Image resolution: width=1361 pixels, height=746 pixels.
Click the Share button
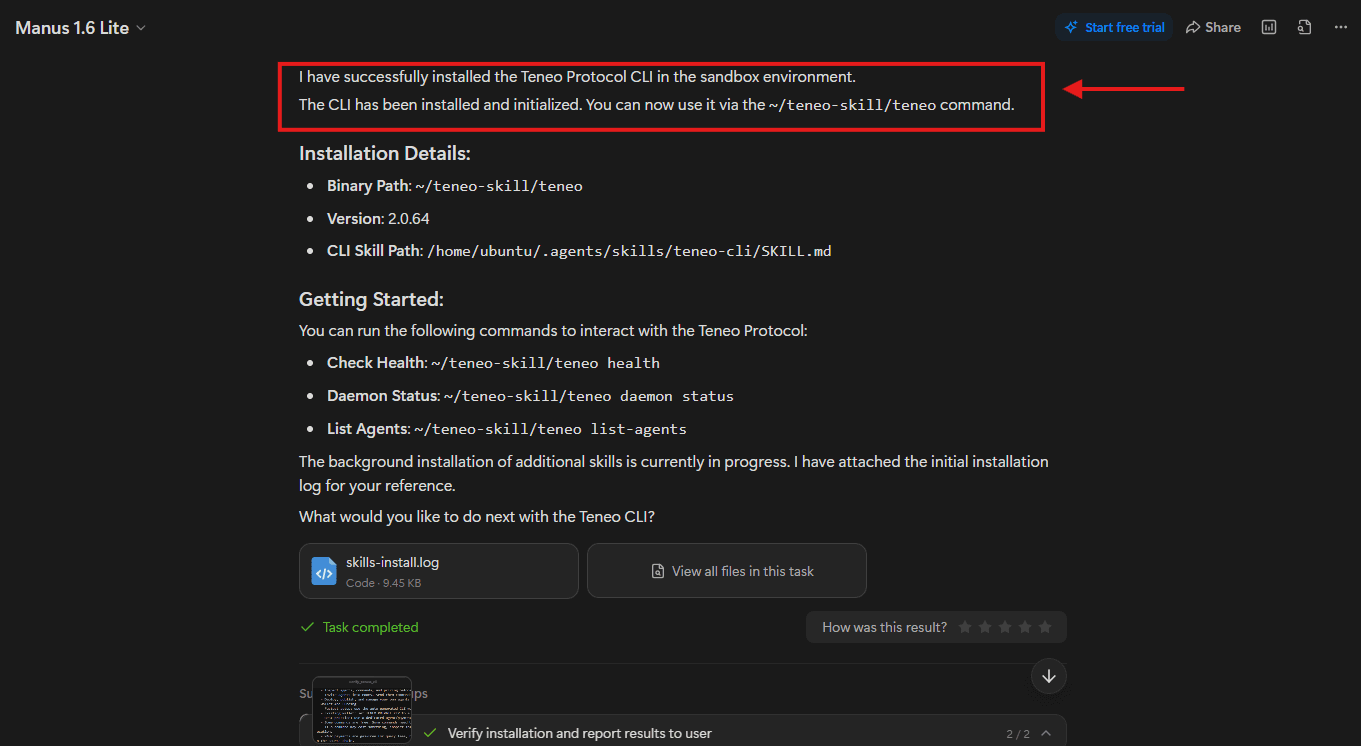pos(1213,28)
